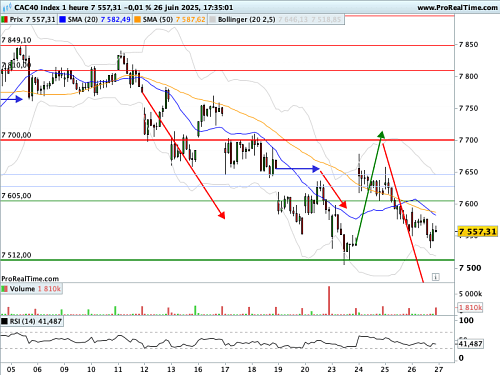Viewport: 500px width, 375px height.
Task: Click the red-green Prix legend swatch
Action: pyautogui.click(x=5, y=20)
